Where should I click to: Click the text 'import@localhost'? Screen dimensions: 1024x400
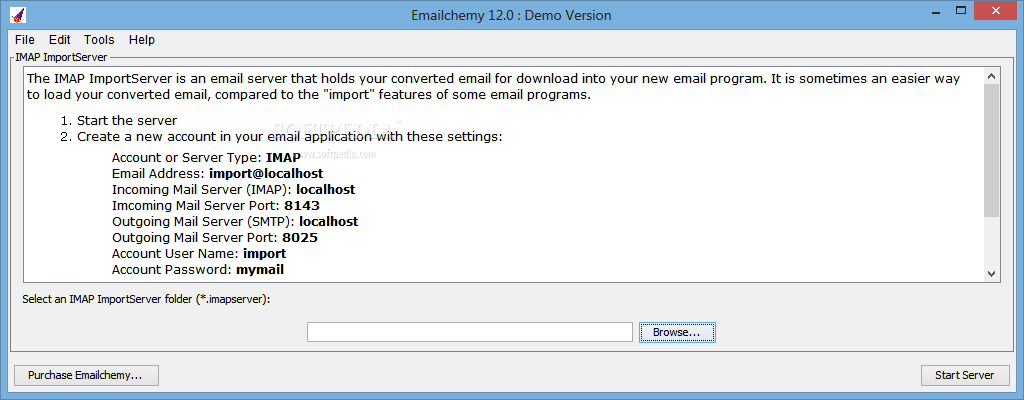pos(266,173)
